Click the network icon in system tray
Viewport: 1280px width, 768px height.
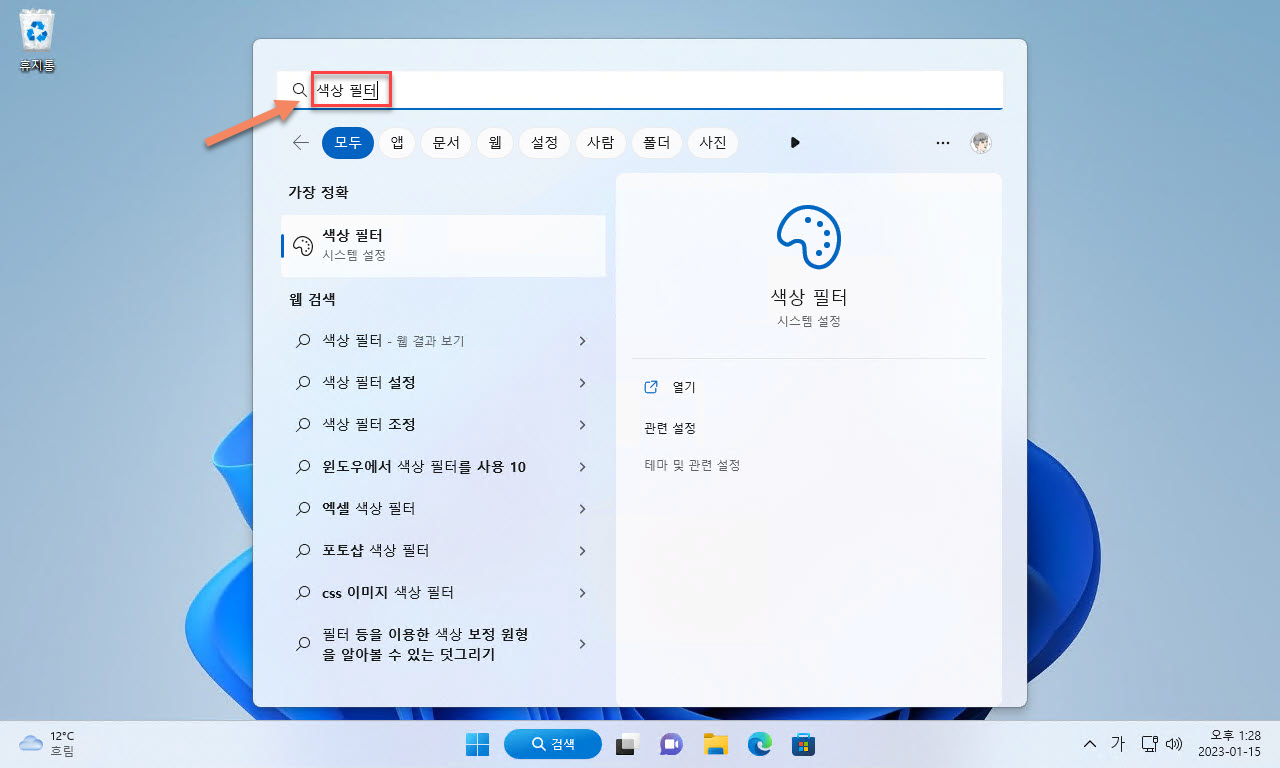click(x=1150, y=744)
